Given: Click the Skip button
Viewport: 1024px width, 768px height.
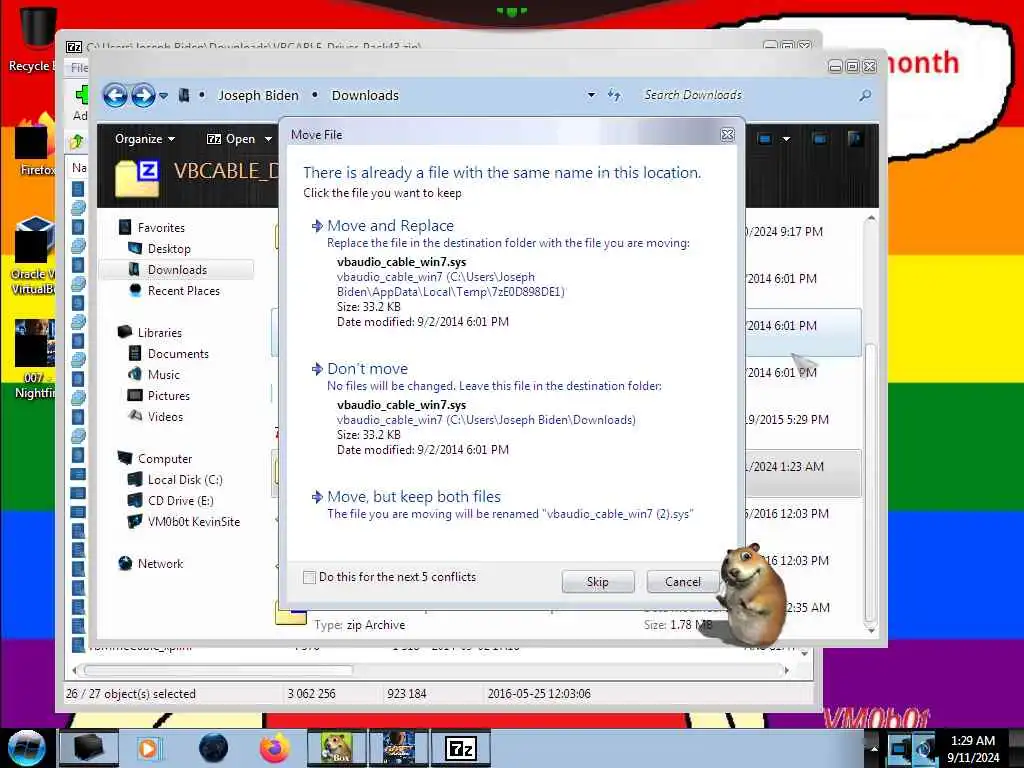Looking at the screenshot, I should pyautogui.click(x=598, y=582).
